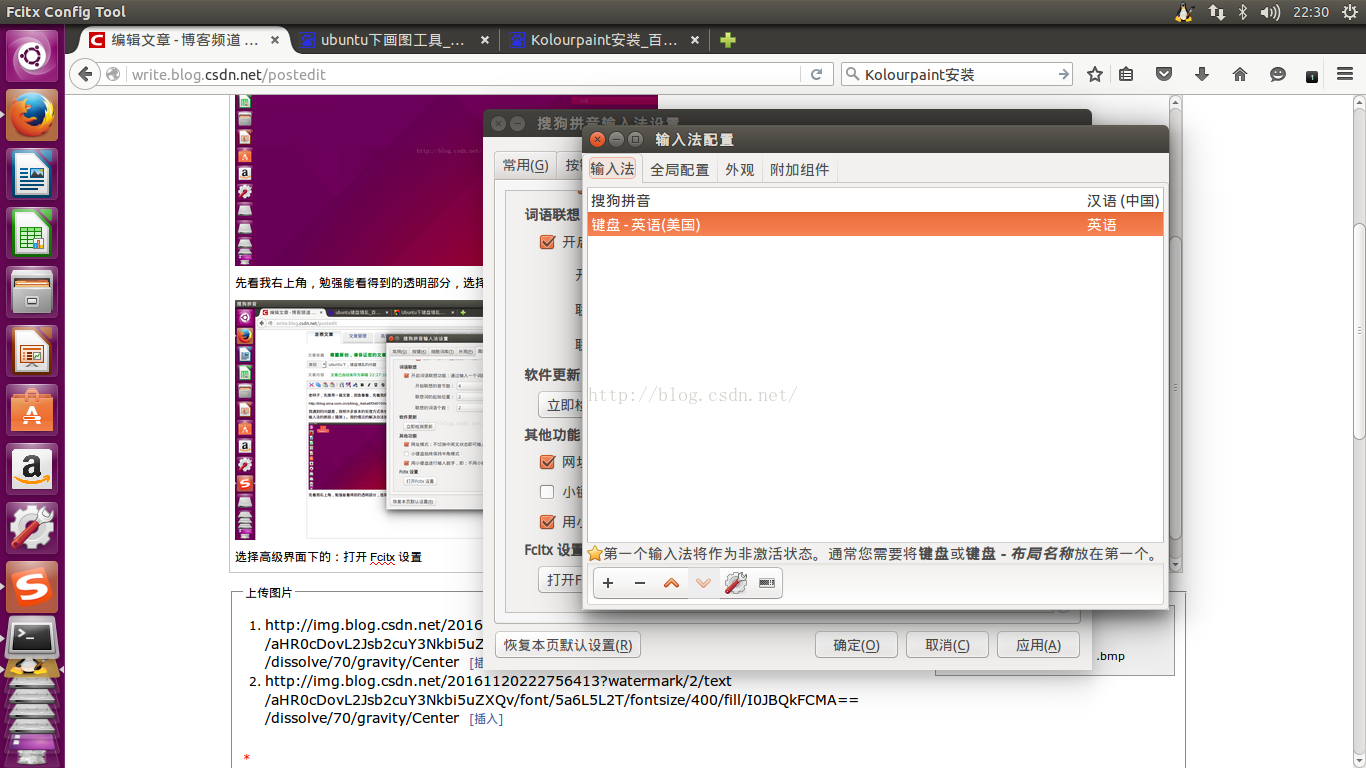Toggle checkbox starting with 网 in Sogou settings
Screen dimensions: 1366x768
click(547, 462)
